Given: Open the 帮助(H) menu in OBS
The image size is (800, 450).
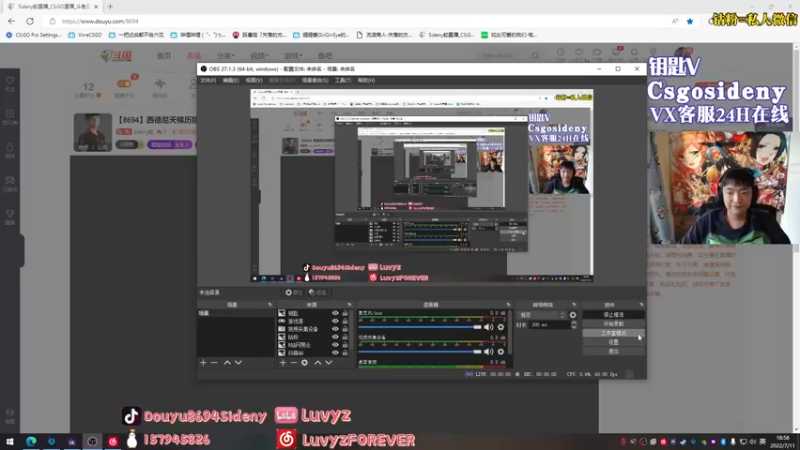Looking at the screenshot, I should (x=366, y=81).
